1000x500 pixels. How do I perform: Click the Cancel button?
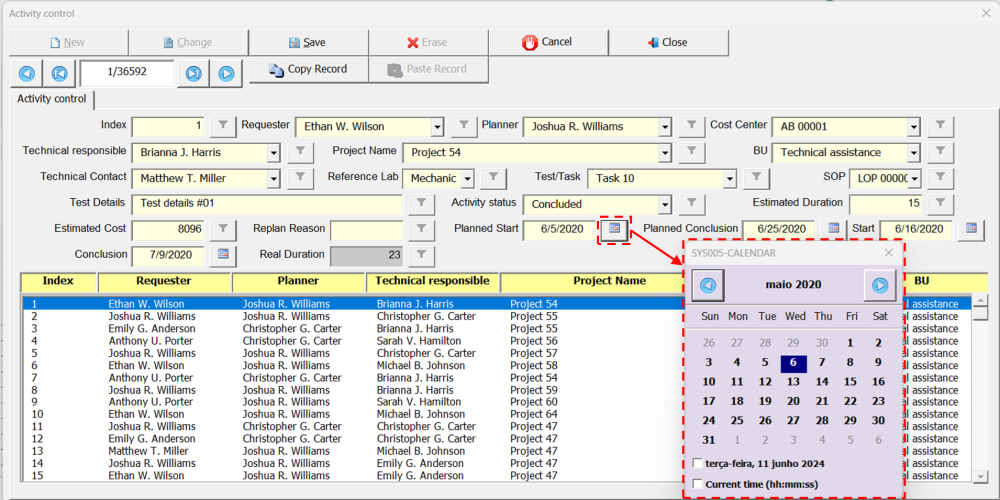pyautogui.click(x=548, y=43)
